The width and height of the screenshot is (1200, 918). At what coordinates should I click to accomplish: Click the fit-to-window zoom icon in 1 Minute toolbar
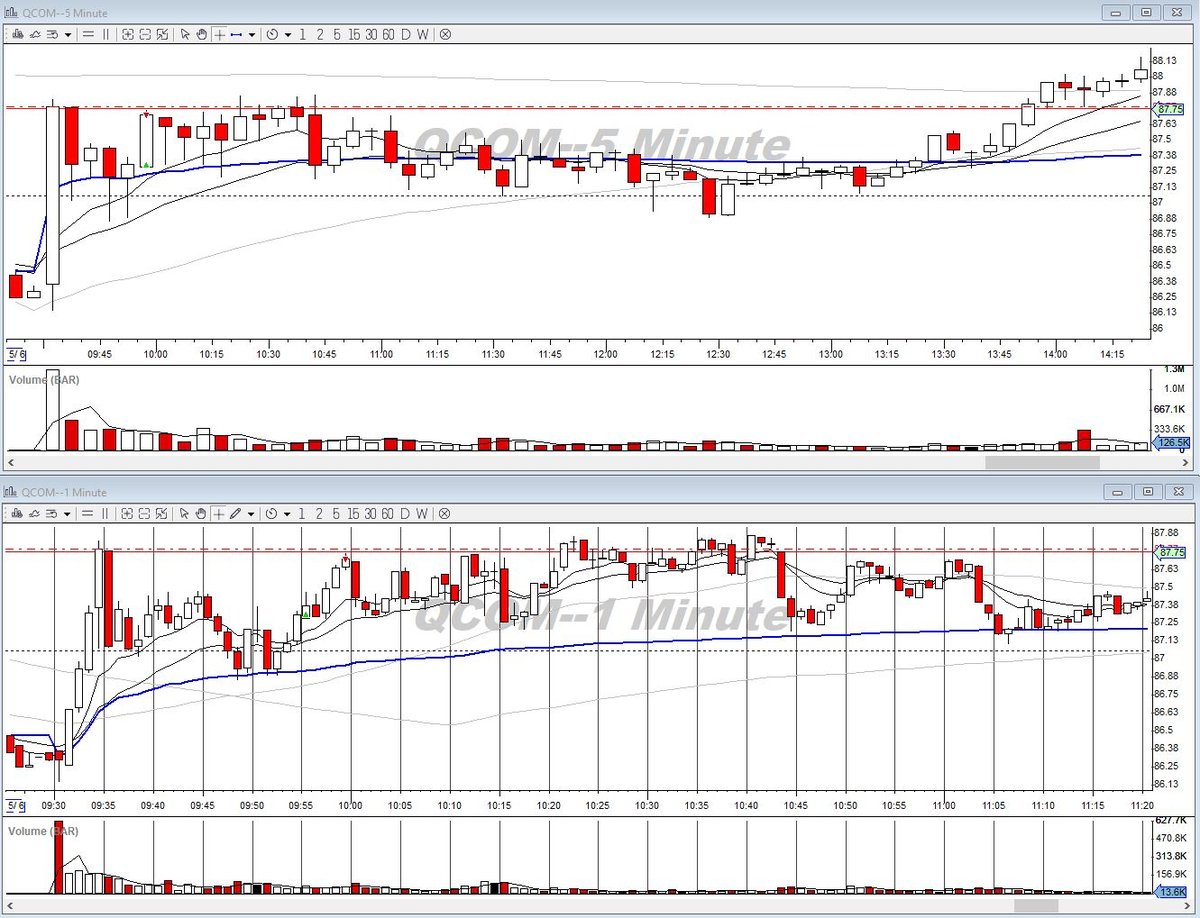(x=162, y=514)
